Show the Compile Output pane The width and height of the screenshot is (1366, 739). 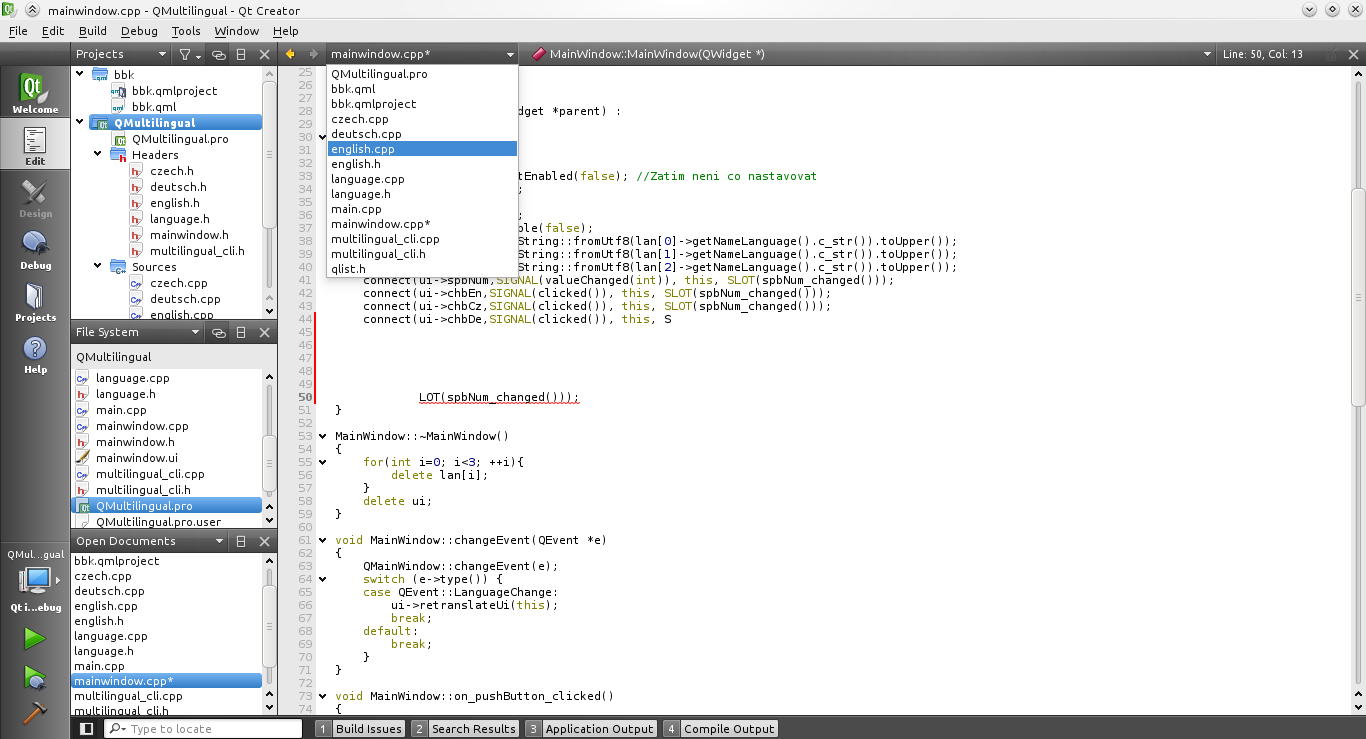(x=720, y=729)
